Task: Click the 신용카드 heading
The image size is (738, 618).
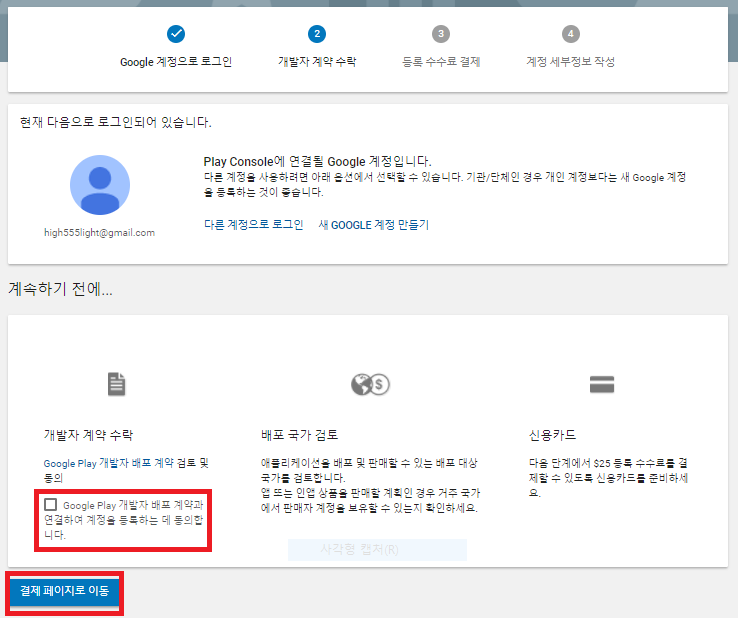Action: point(552,434)
